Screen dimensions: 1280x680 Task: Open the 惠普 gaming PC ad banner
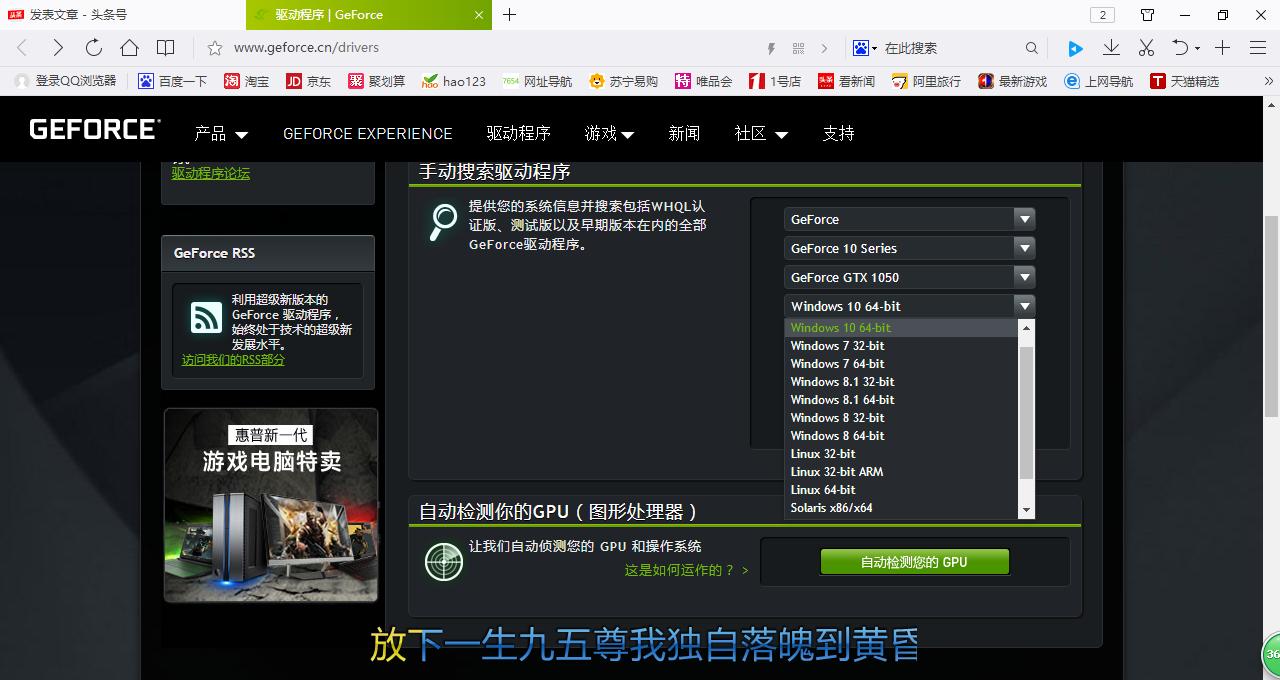[x=271, y=505]
